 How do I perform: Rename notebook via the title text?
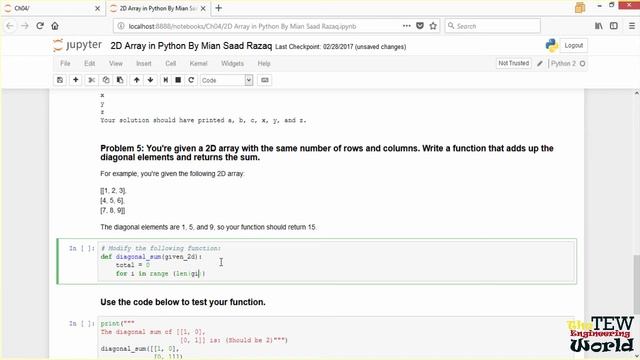[x=191, y=46]
